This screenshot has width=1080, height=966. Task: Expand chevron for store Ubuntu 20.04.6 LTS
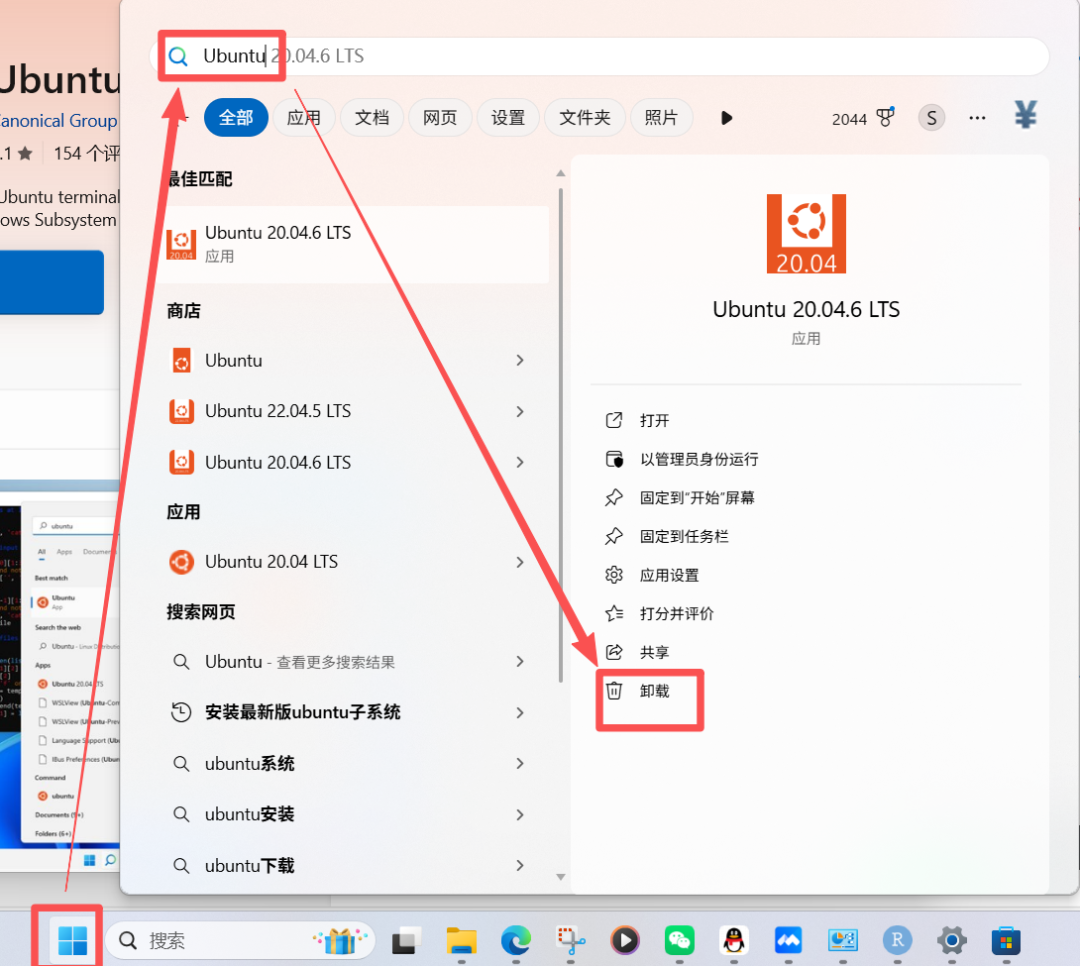pyautogui.click(x=520, y=462)
